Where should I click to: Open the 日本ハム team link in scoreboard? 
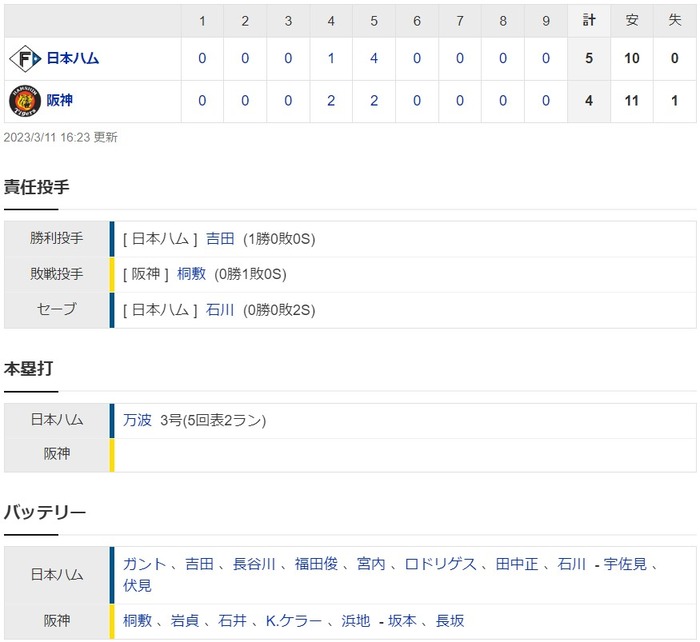coord(73,58)
